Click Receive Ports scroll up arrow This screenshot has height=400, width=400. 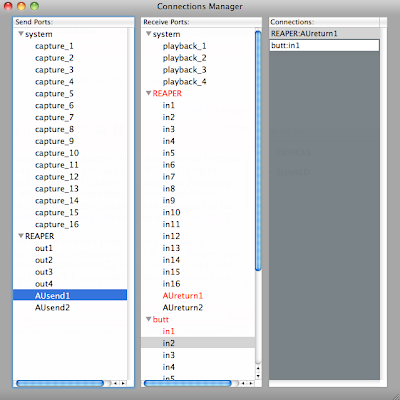pyautogui.click(x=258, y=368)
